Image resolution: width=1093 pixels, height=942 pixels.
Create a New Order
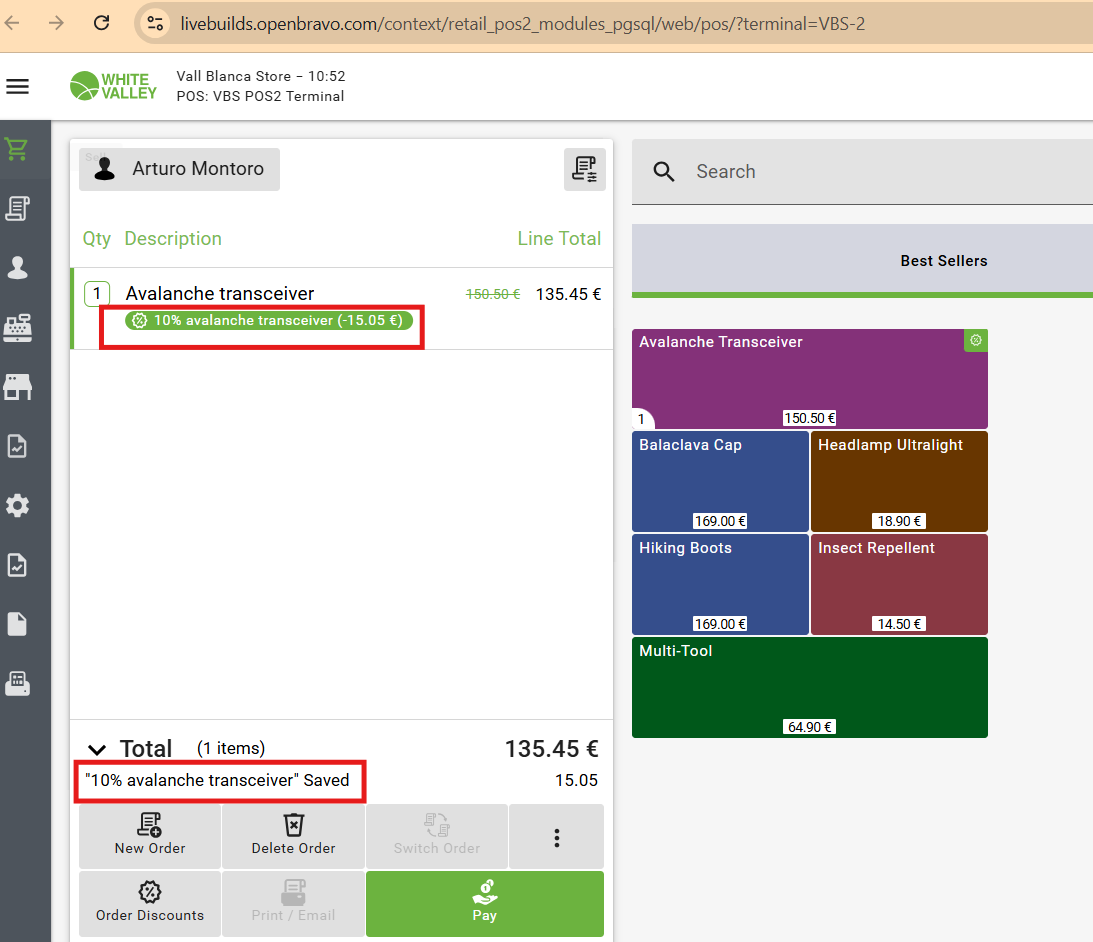(x=150, y=836)
